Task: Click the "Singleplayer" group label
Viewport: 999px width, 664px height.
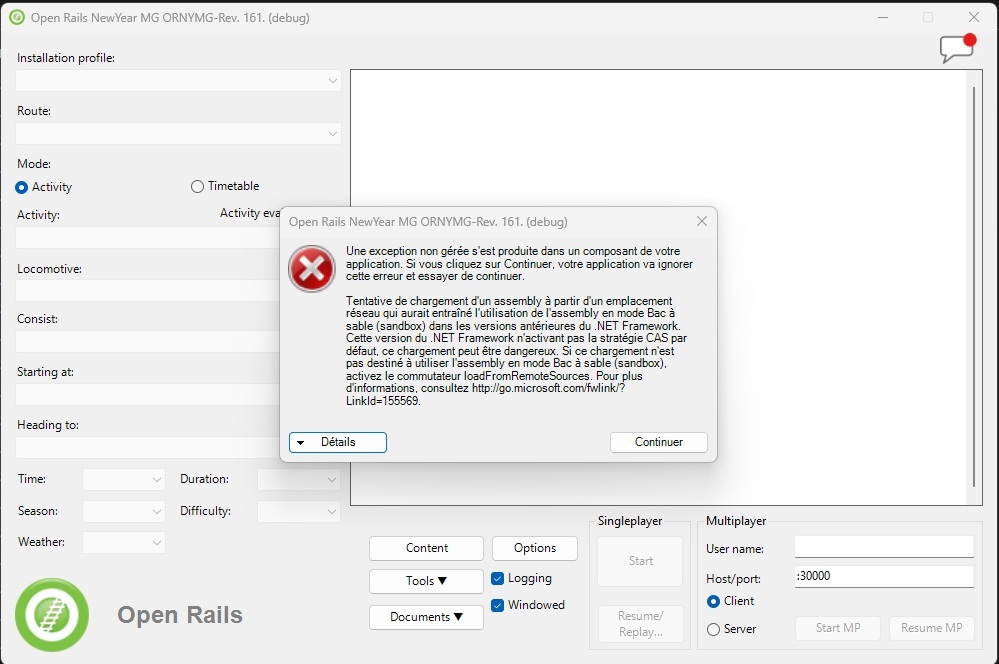Action: 630,521
